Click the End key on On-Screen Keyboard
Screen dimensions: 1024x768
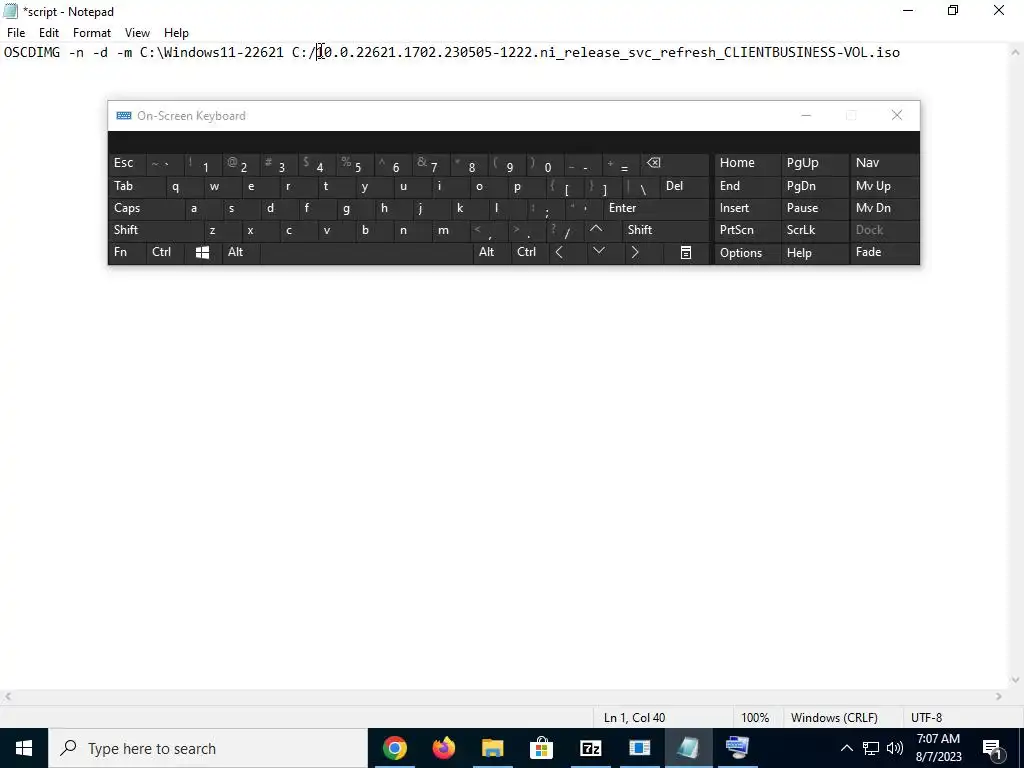(x=746, y=186)
